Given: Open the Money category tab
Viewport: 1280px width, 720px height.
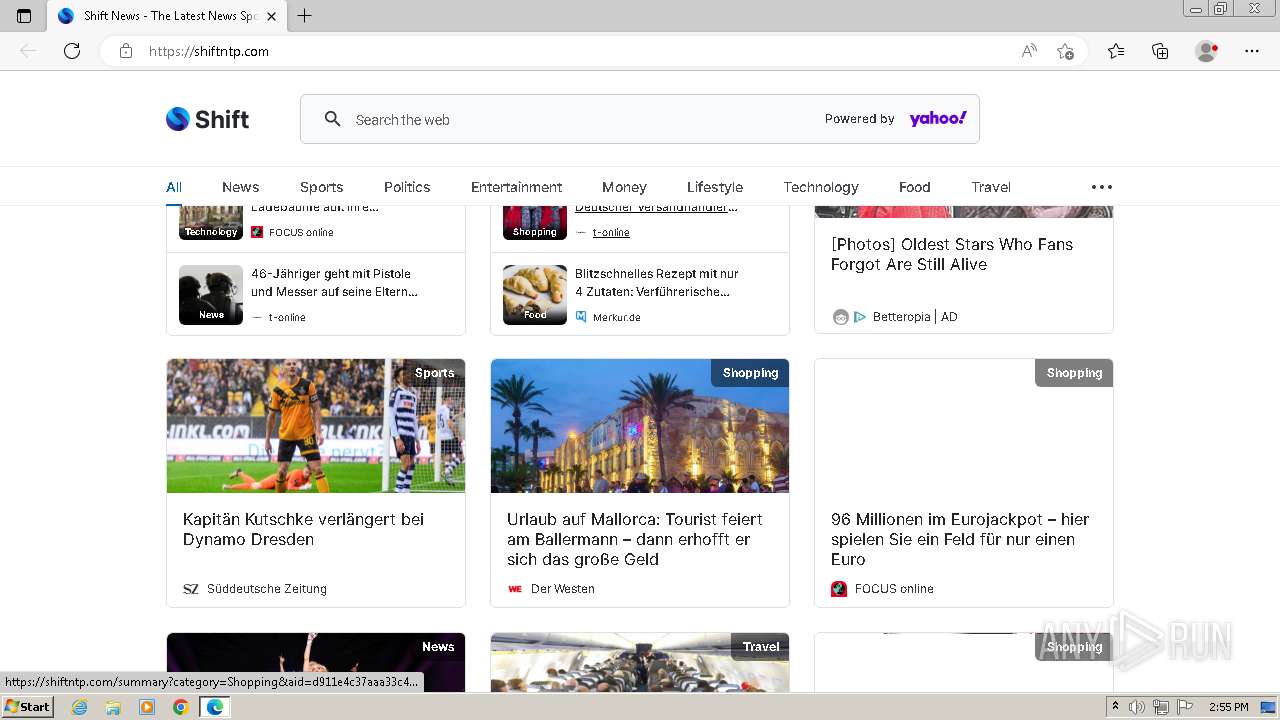Looking at the screenshot, I should tap(624, 187).
